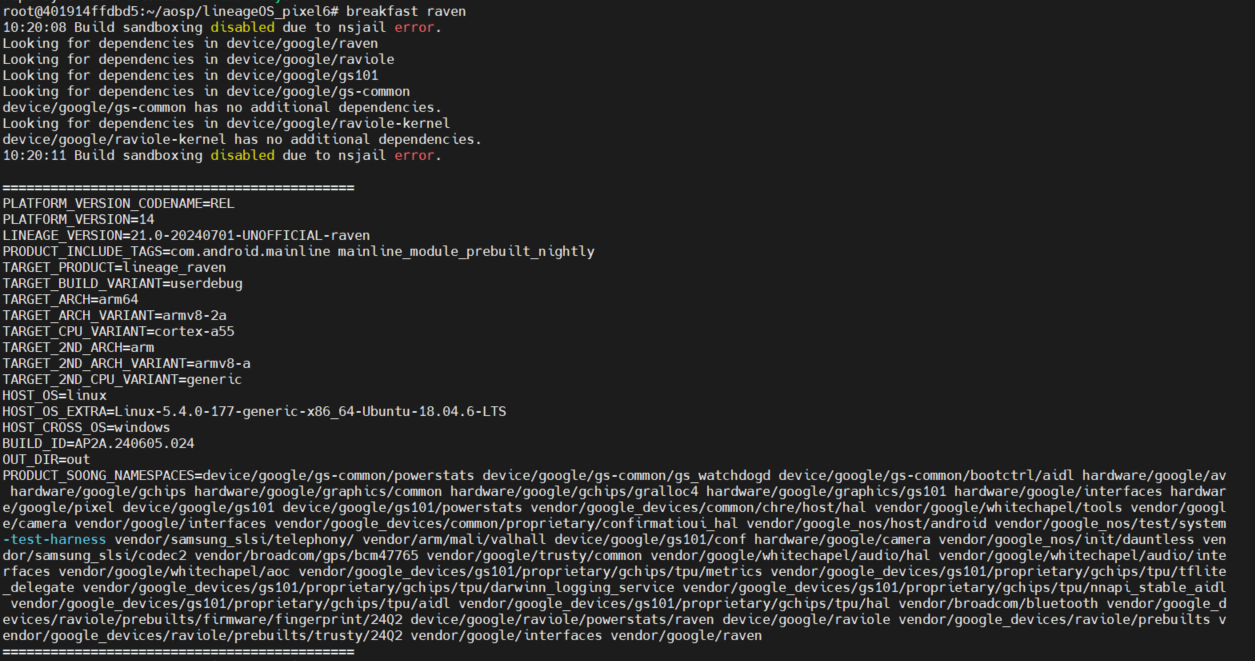The width and height of the screenshot is (1255, 661).
Task: Click the TARGET_PRODUCT=lineage_raven line
Action: coord(114,267)
